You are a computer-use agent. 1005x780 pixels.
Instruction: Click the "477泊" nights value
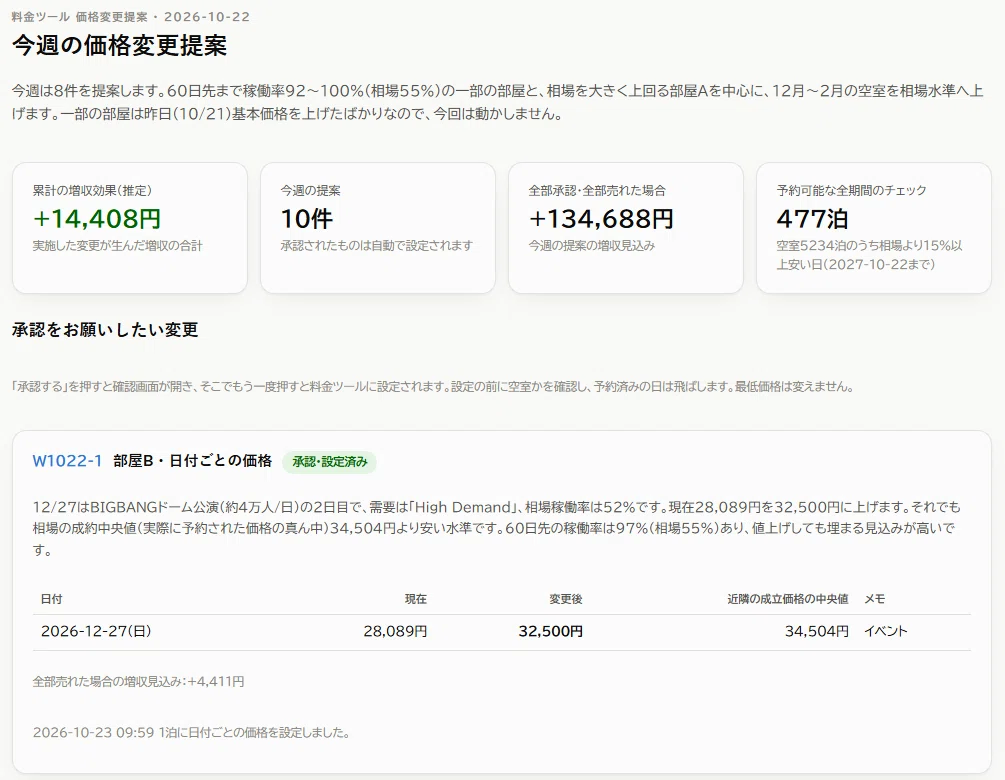tap(812, 219)
